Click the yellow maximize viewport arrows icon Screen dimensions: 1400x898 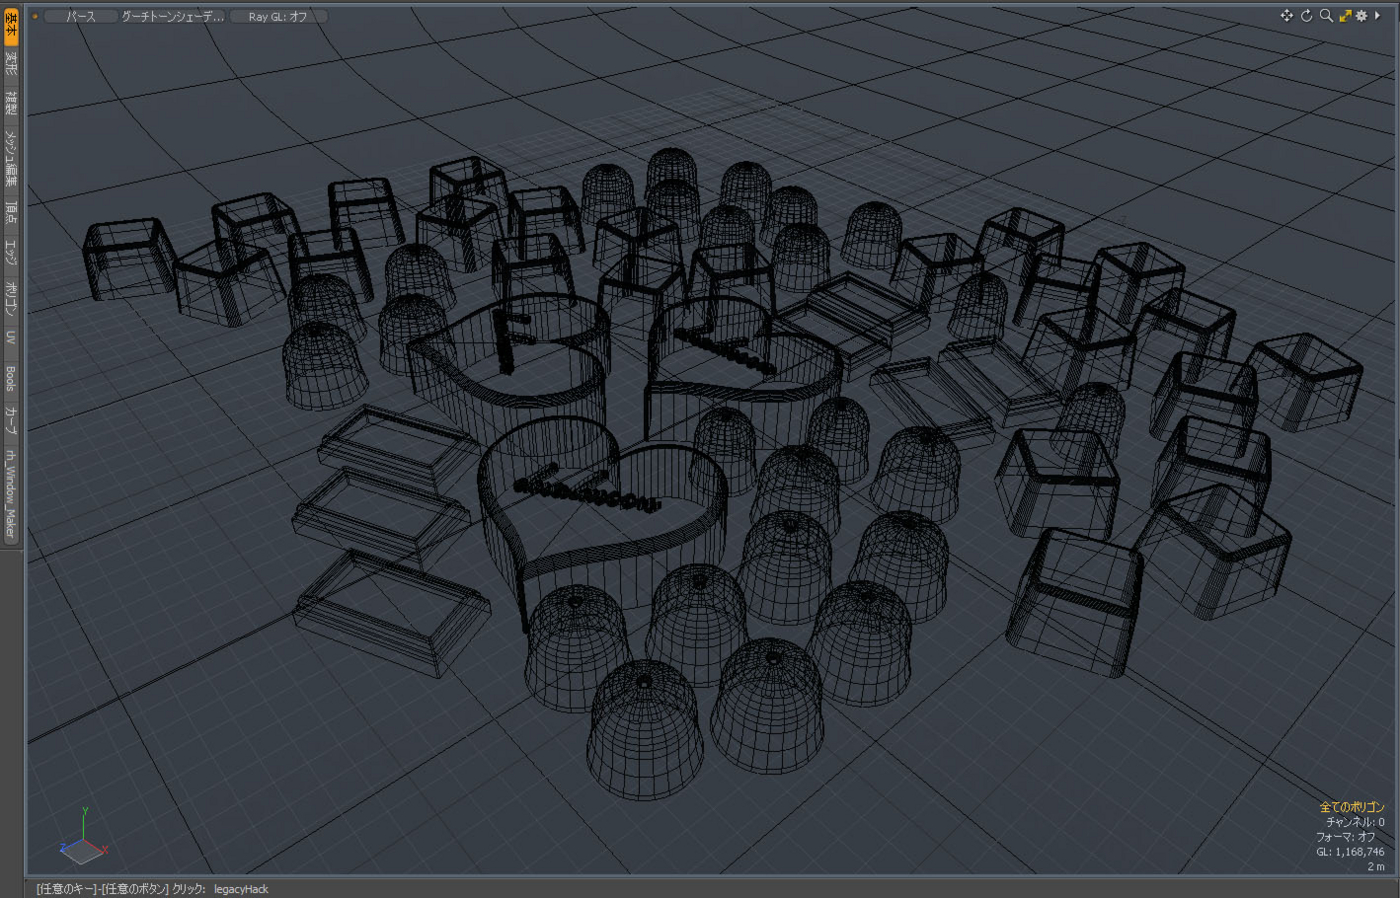tap(1345, 16)
